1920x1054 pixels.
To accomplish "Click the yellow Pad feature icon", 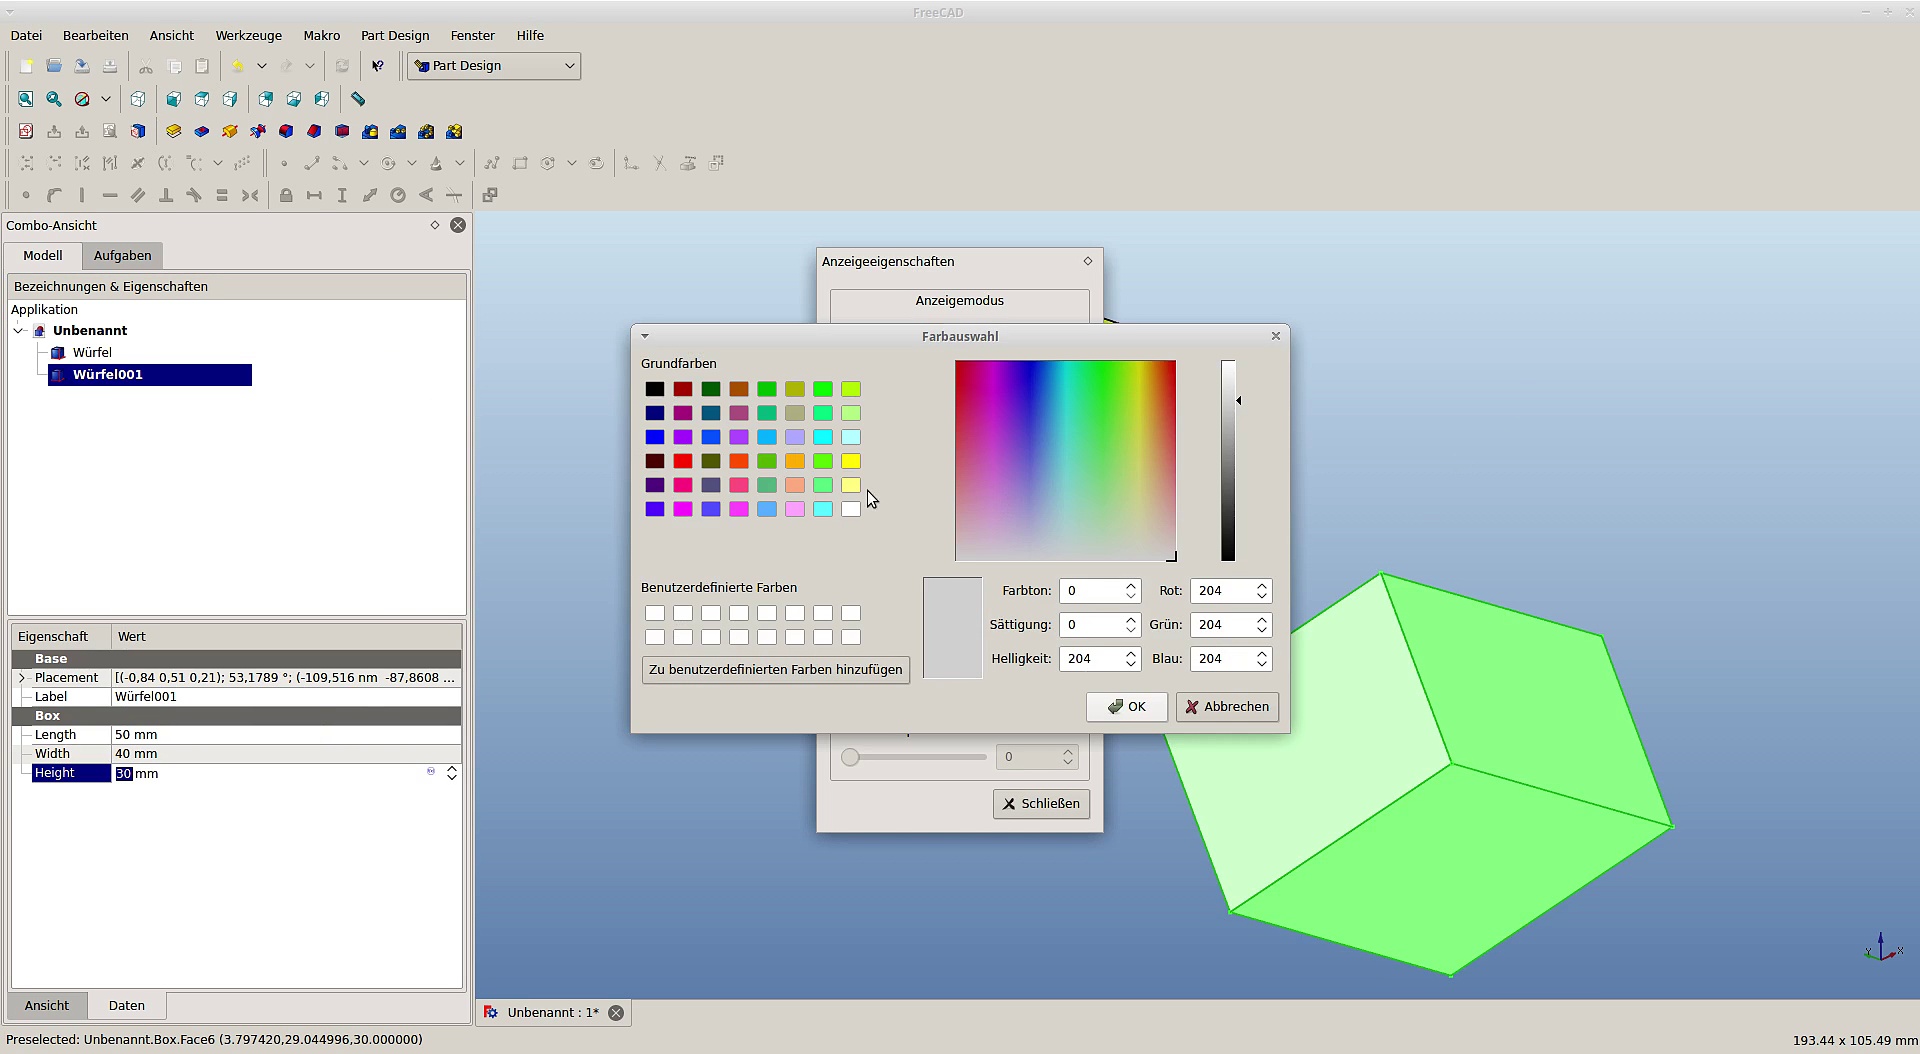I will click(x=173, y=131).
